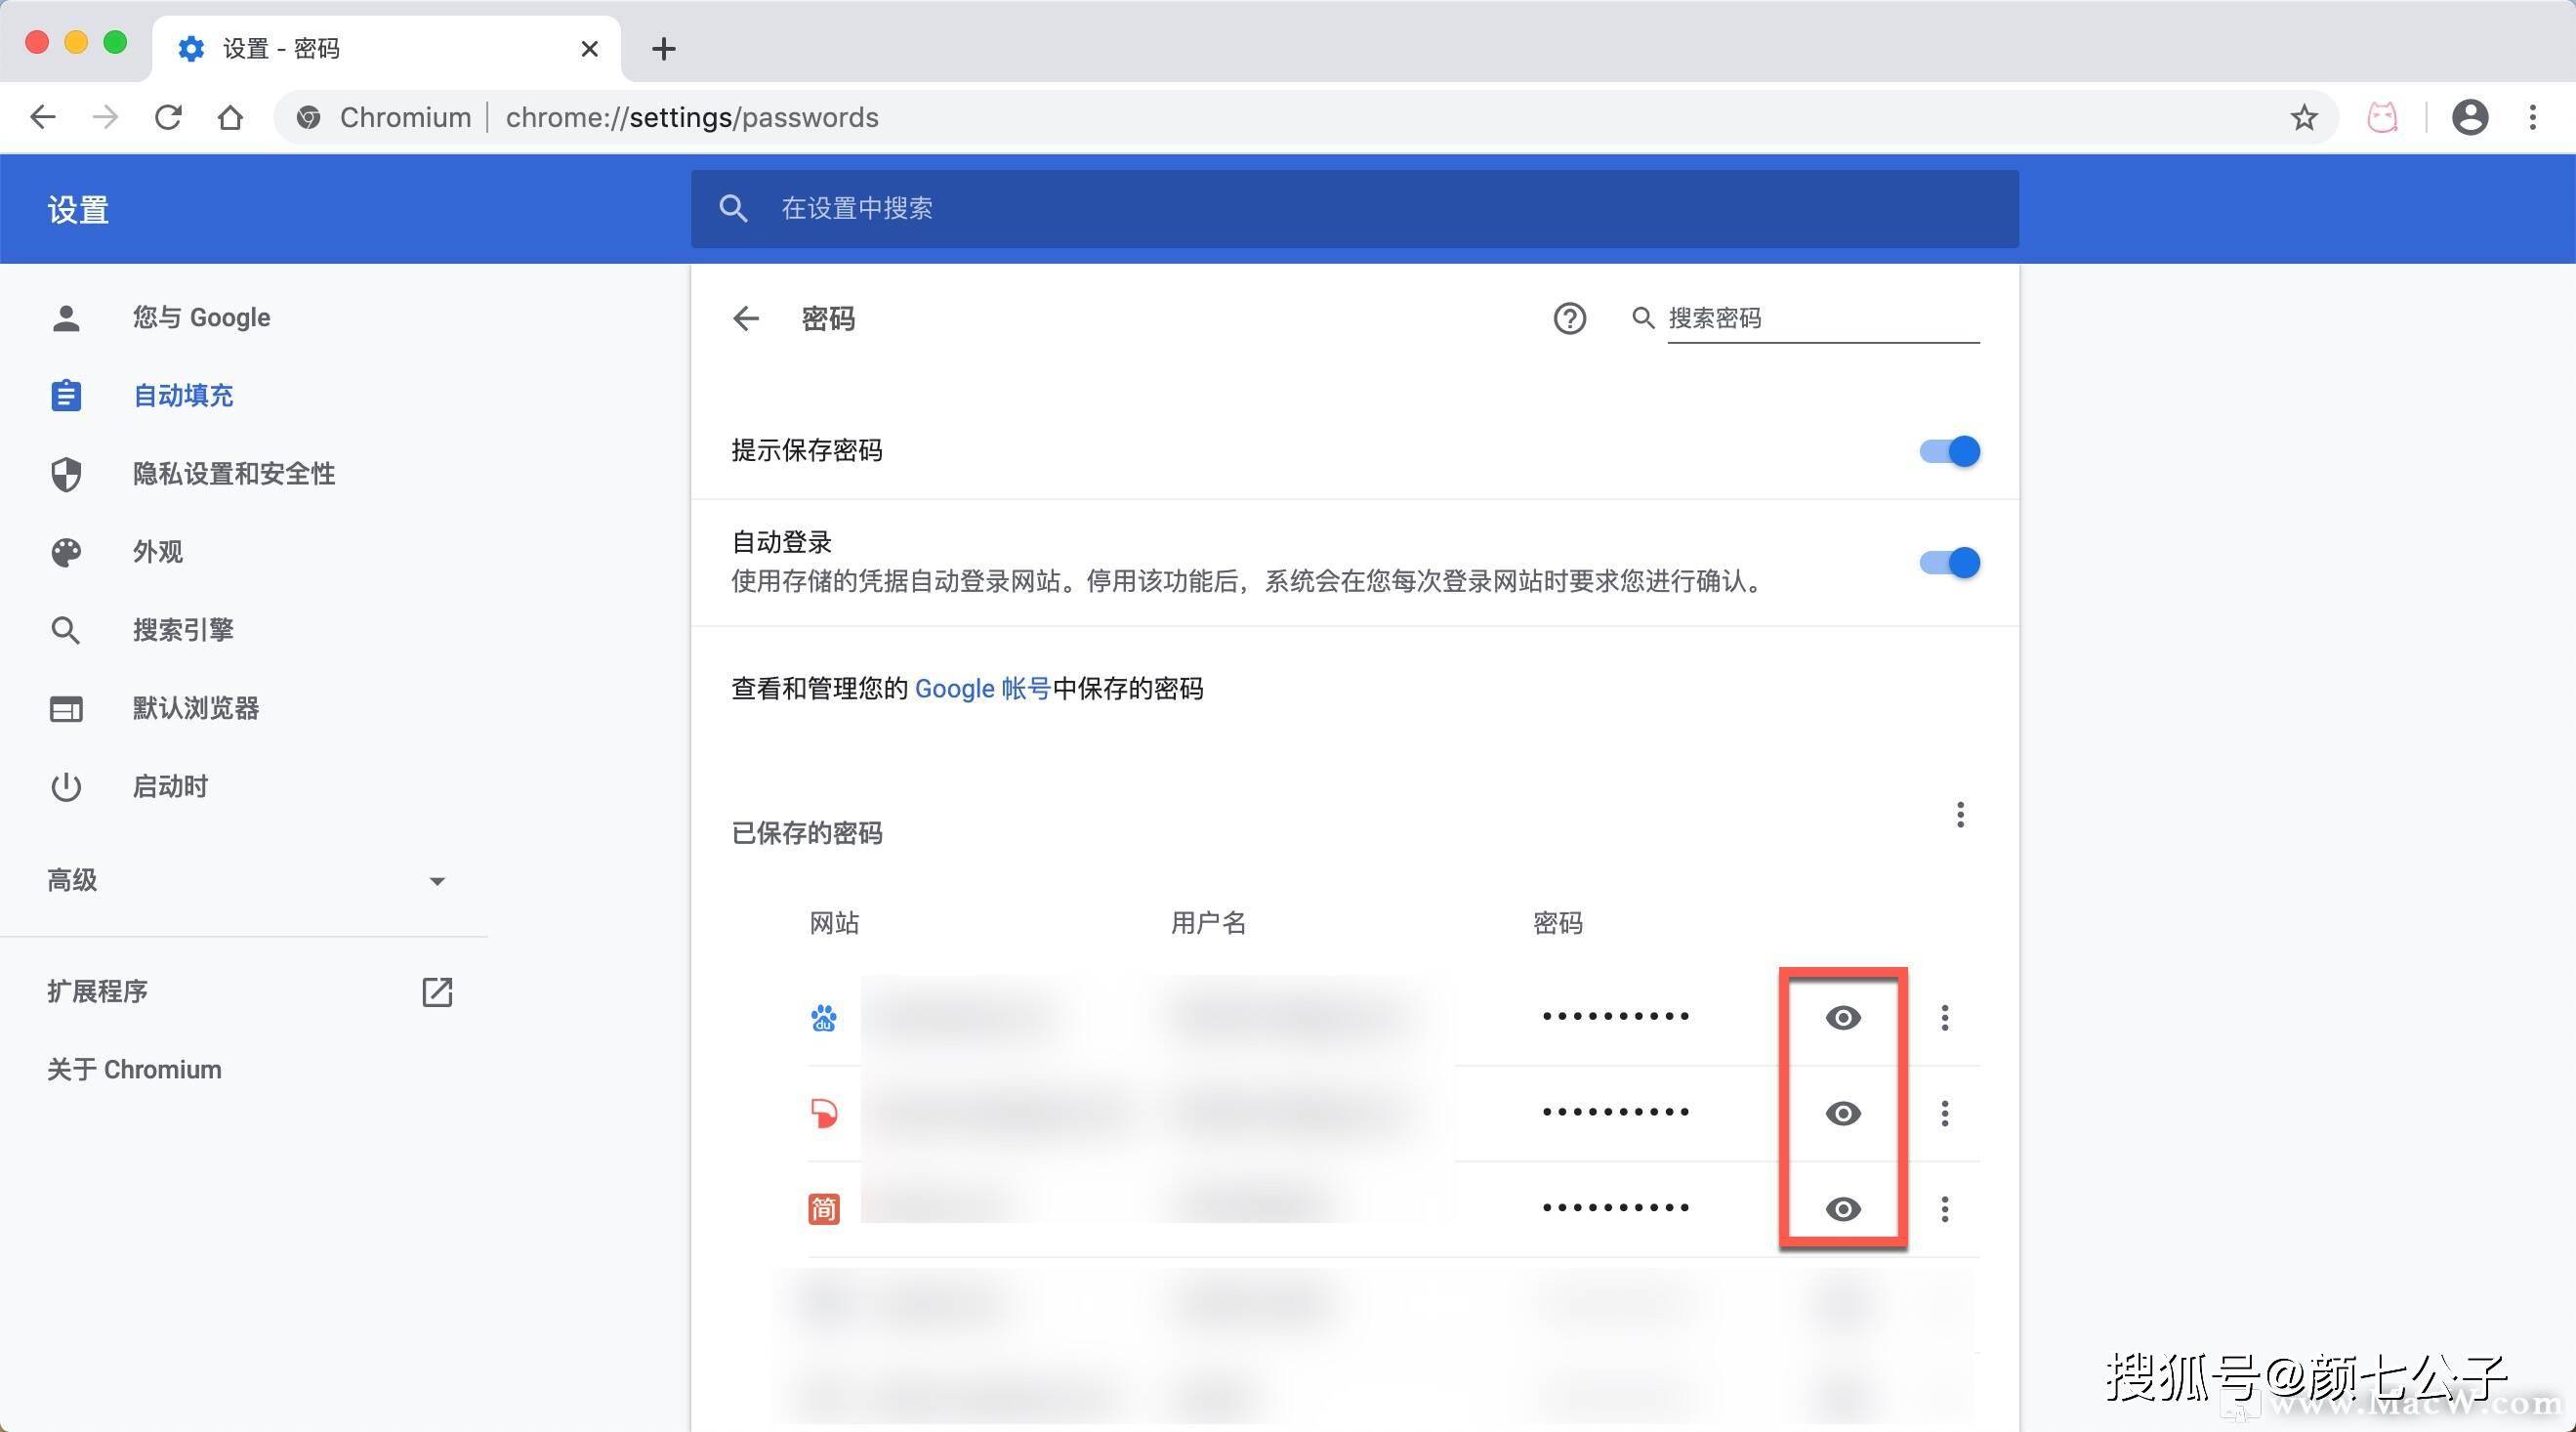2576x1432 pixels.
Task: Click the 您与 Google person icon
Action: [x=66, y=318]
